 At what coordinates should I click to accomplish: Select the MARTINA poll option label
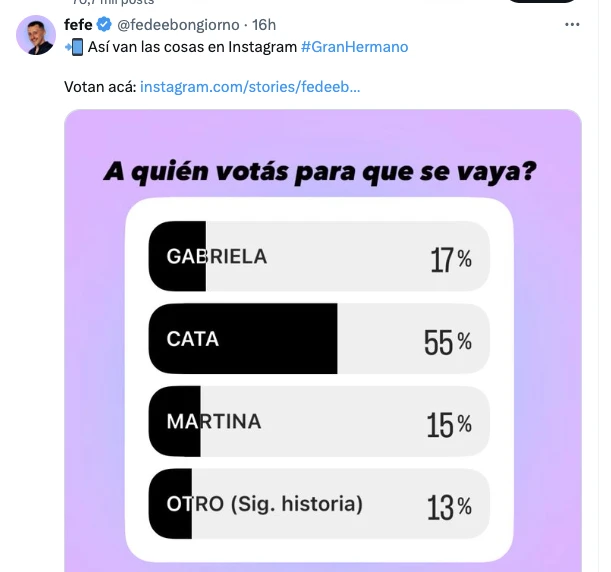[x=214, y=421]
